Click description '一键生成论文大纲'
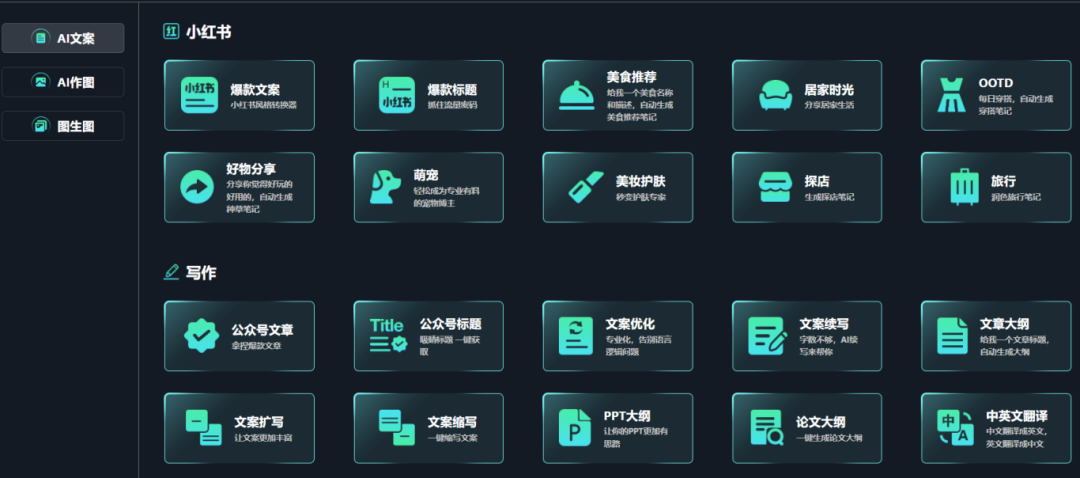 tap(829, 437)
